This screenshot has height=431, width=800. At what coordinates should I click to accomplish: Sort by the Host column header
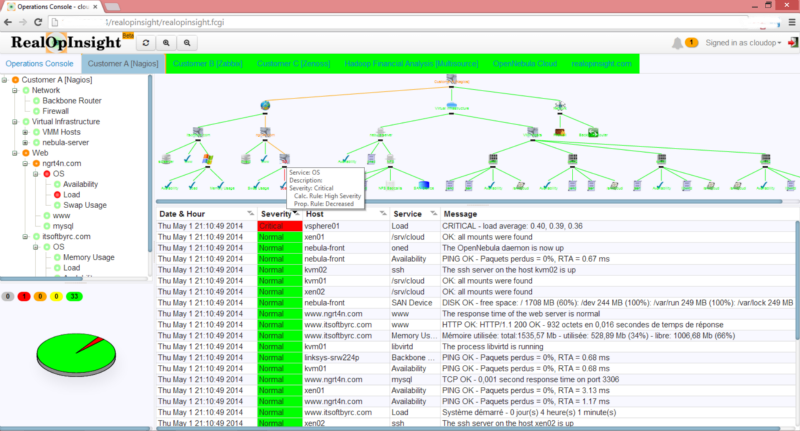pyautogui.click(x=345, y=214)
